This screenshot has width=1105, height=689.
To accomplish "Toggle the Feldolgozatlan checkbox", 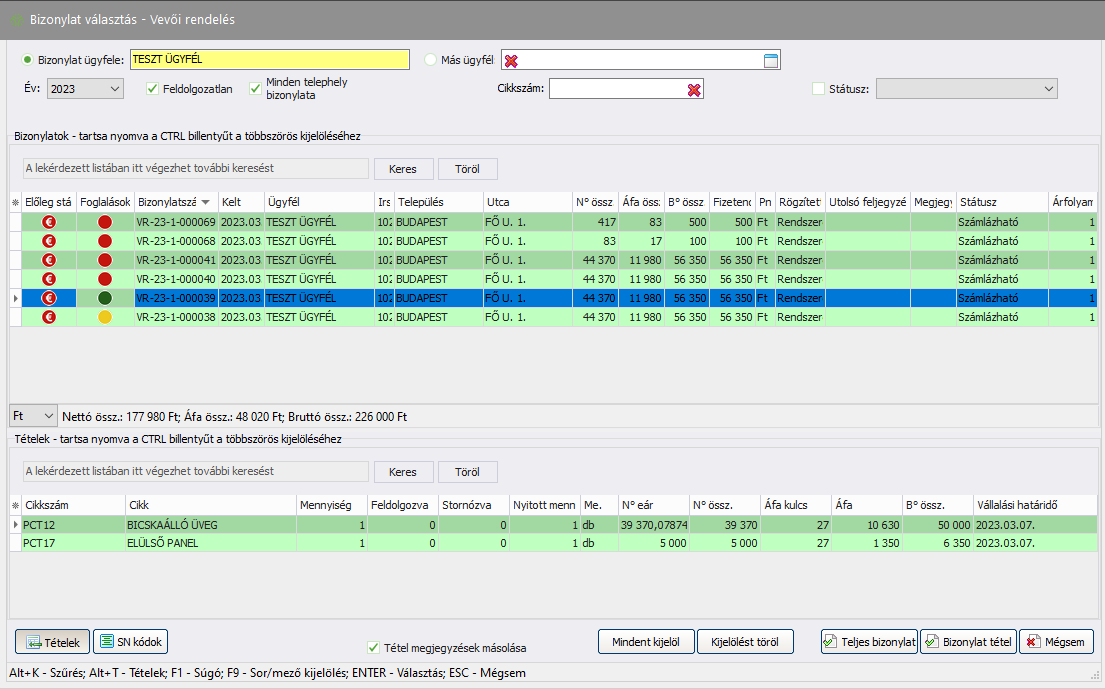I will pyautogui.click(x=153, y=89).
